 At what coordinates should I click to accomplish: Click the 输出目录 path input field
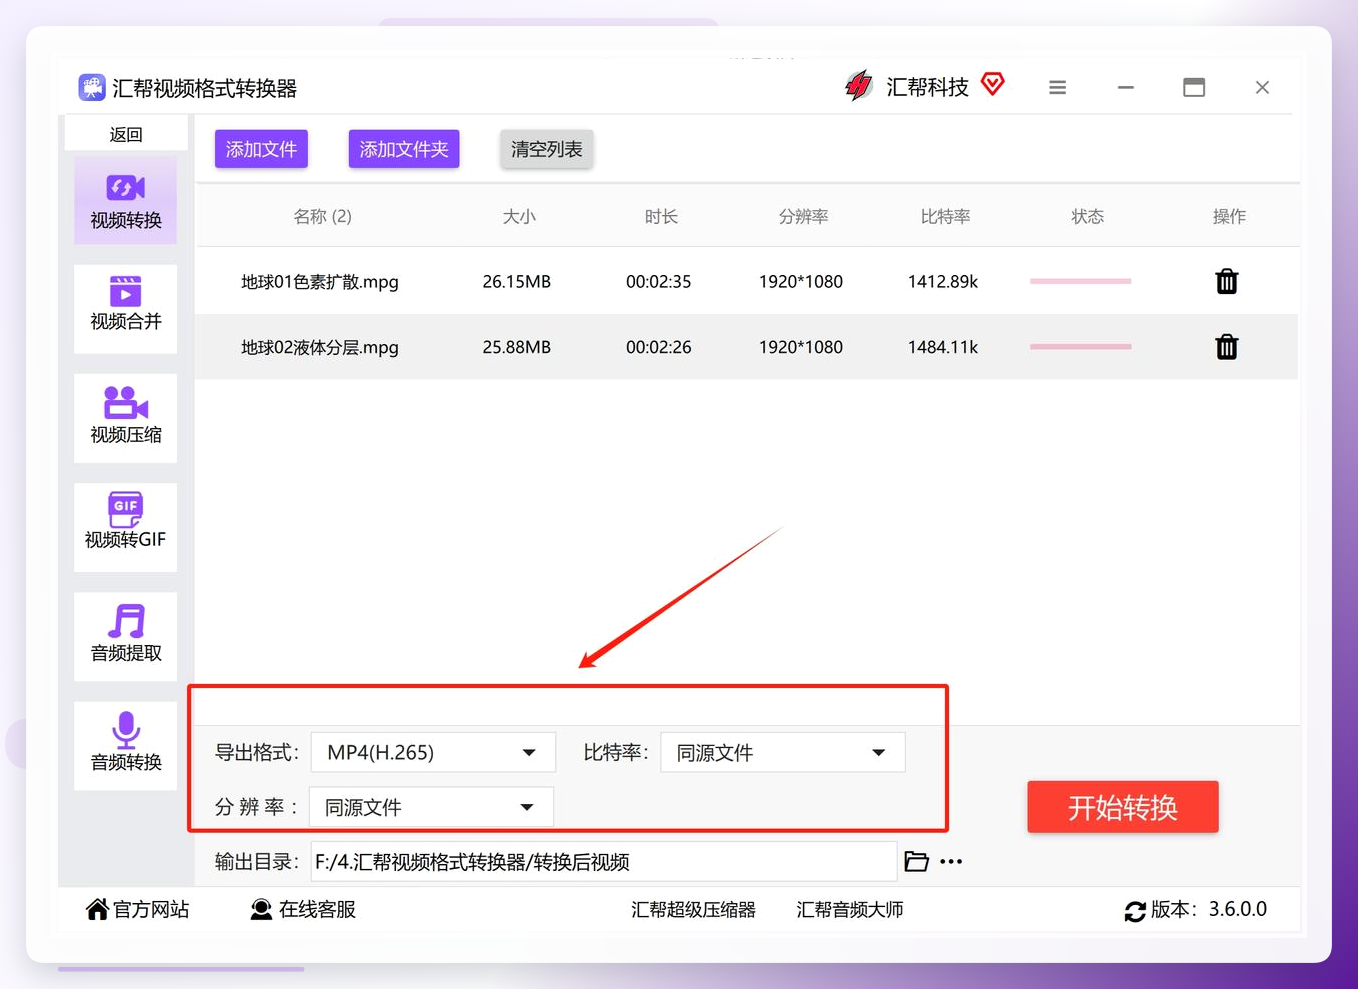604,861
